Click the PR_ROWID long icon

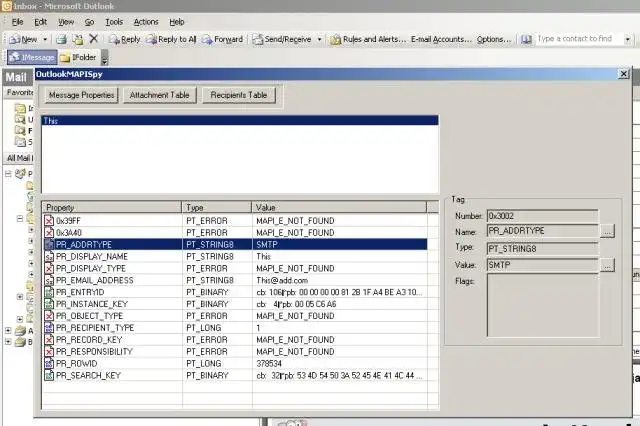pyautogui.click(x=49, y=364)
